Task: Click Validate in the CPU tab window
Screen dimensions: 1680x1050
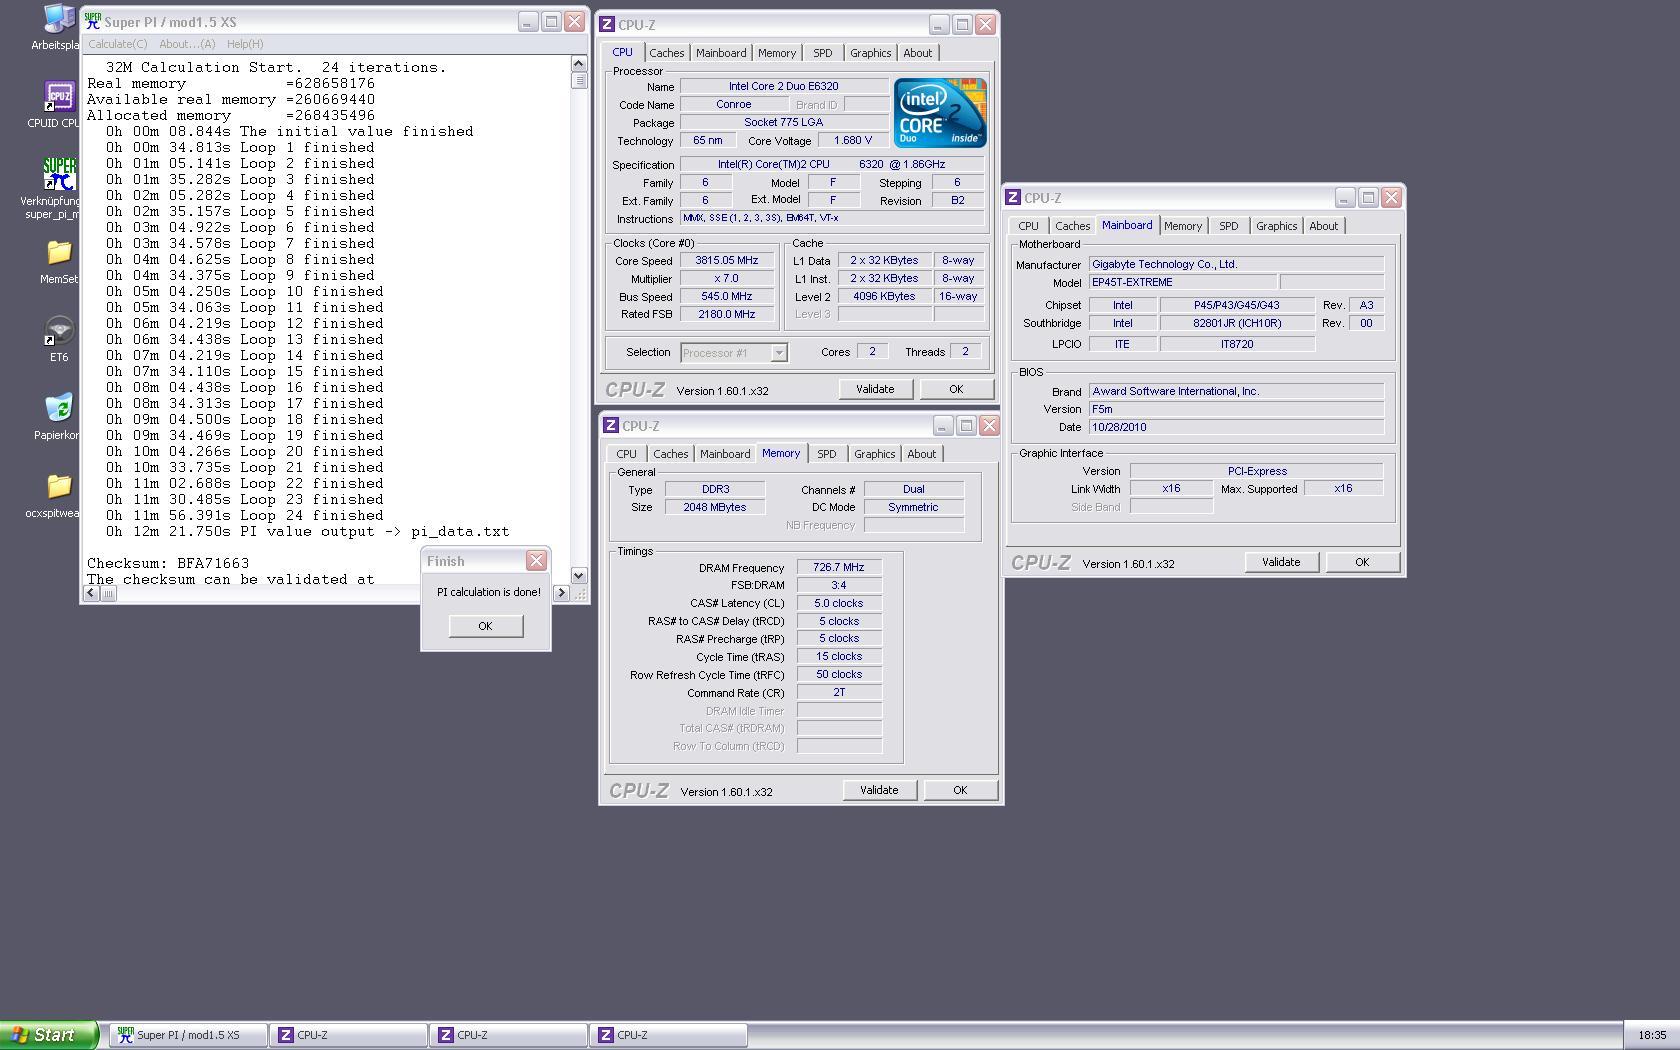Action: pyautogui.click(x=875, y=389)
